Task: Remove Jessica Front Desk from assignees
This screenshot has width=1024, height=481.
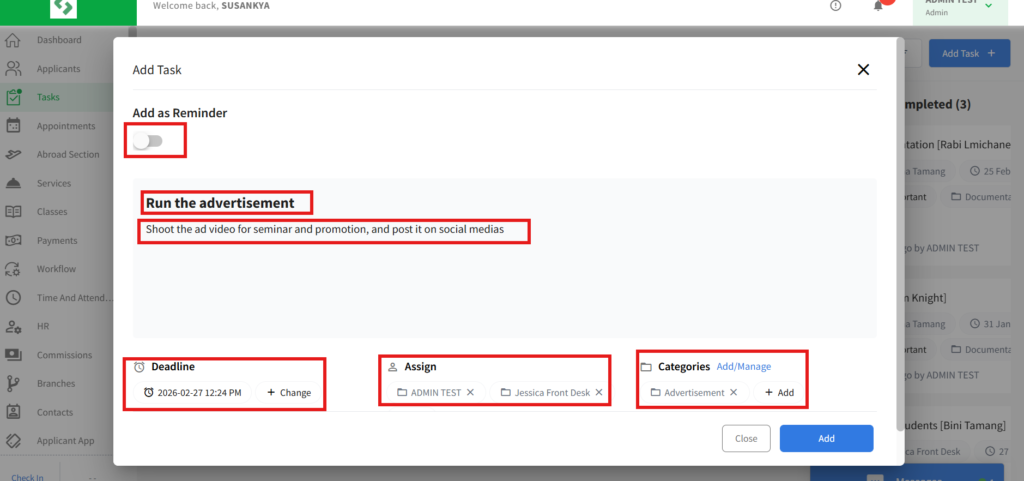Action: pos(599,393)
